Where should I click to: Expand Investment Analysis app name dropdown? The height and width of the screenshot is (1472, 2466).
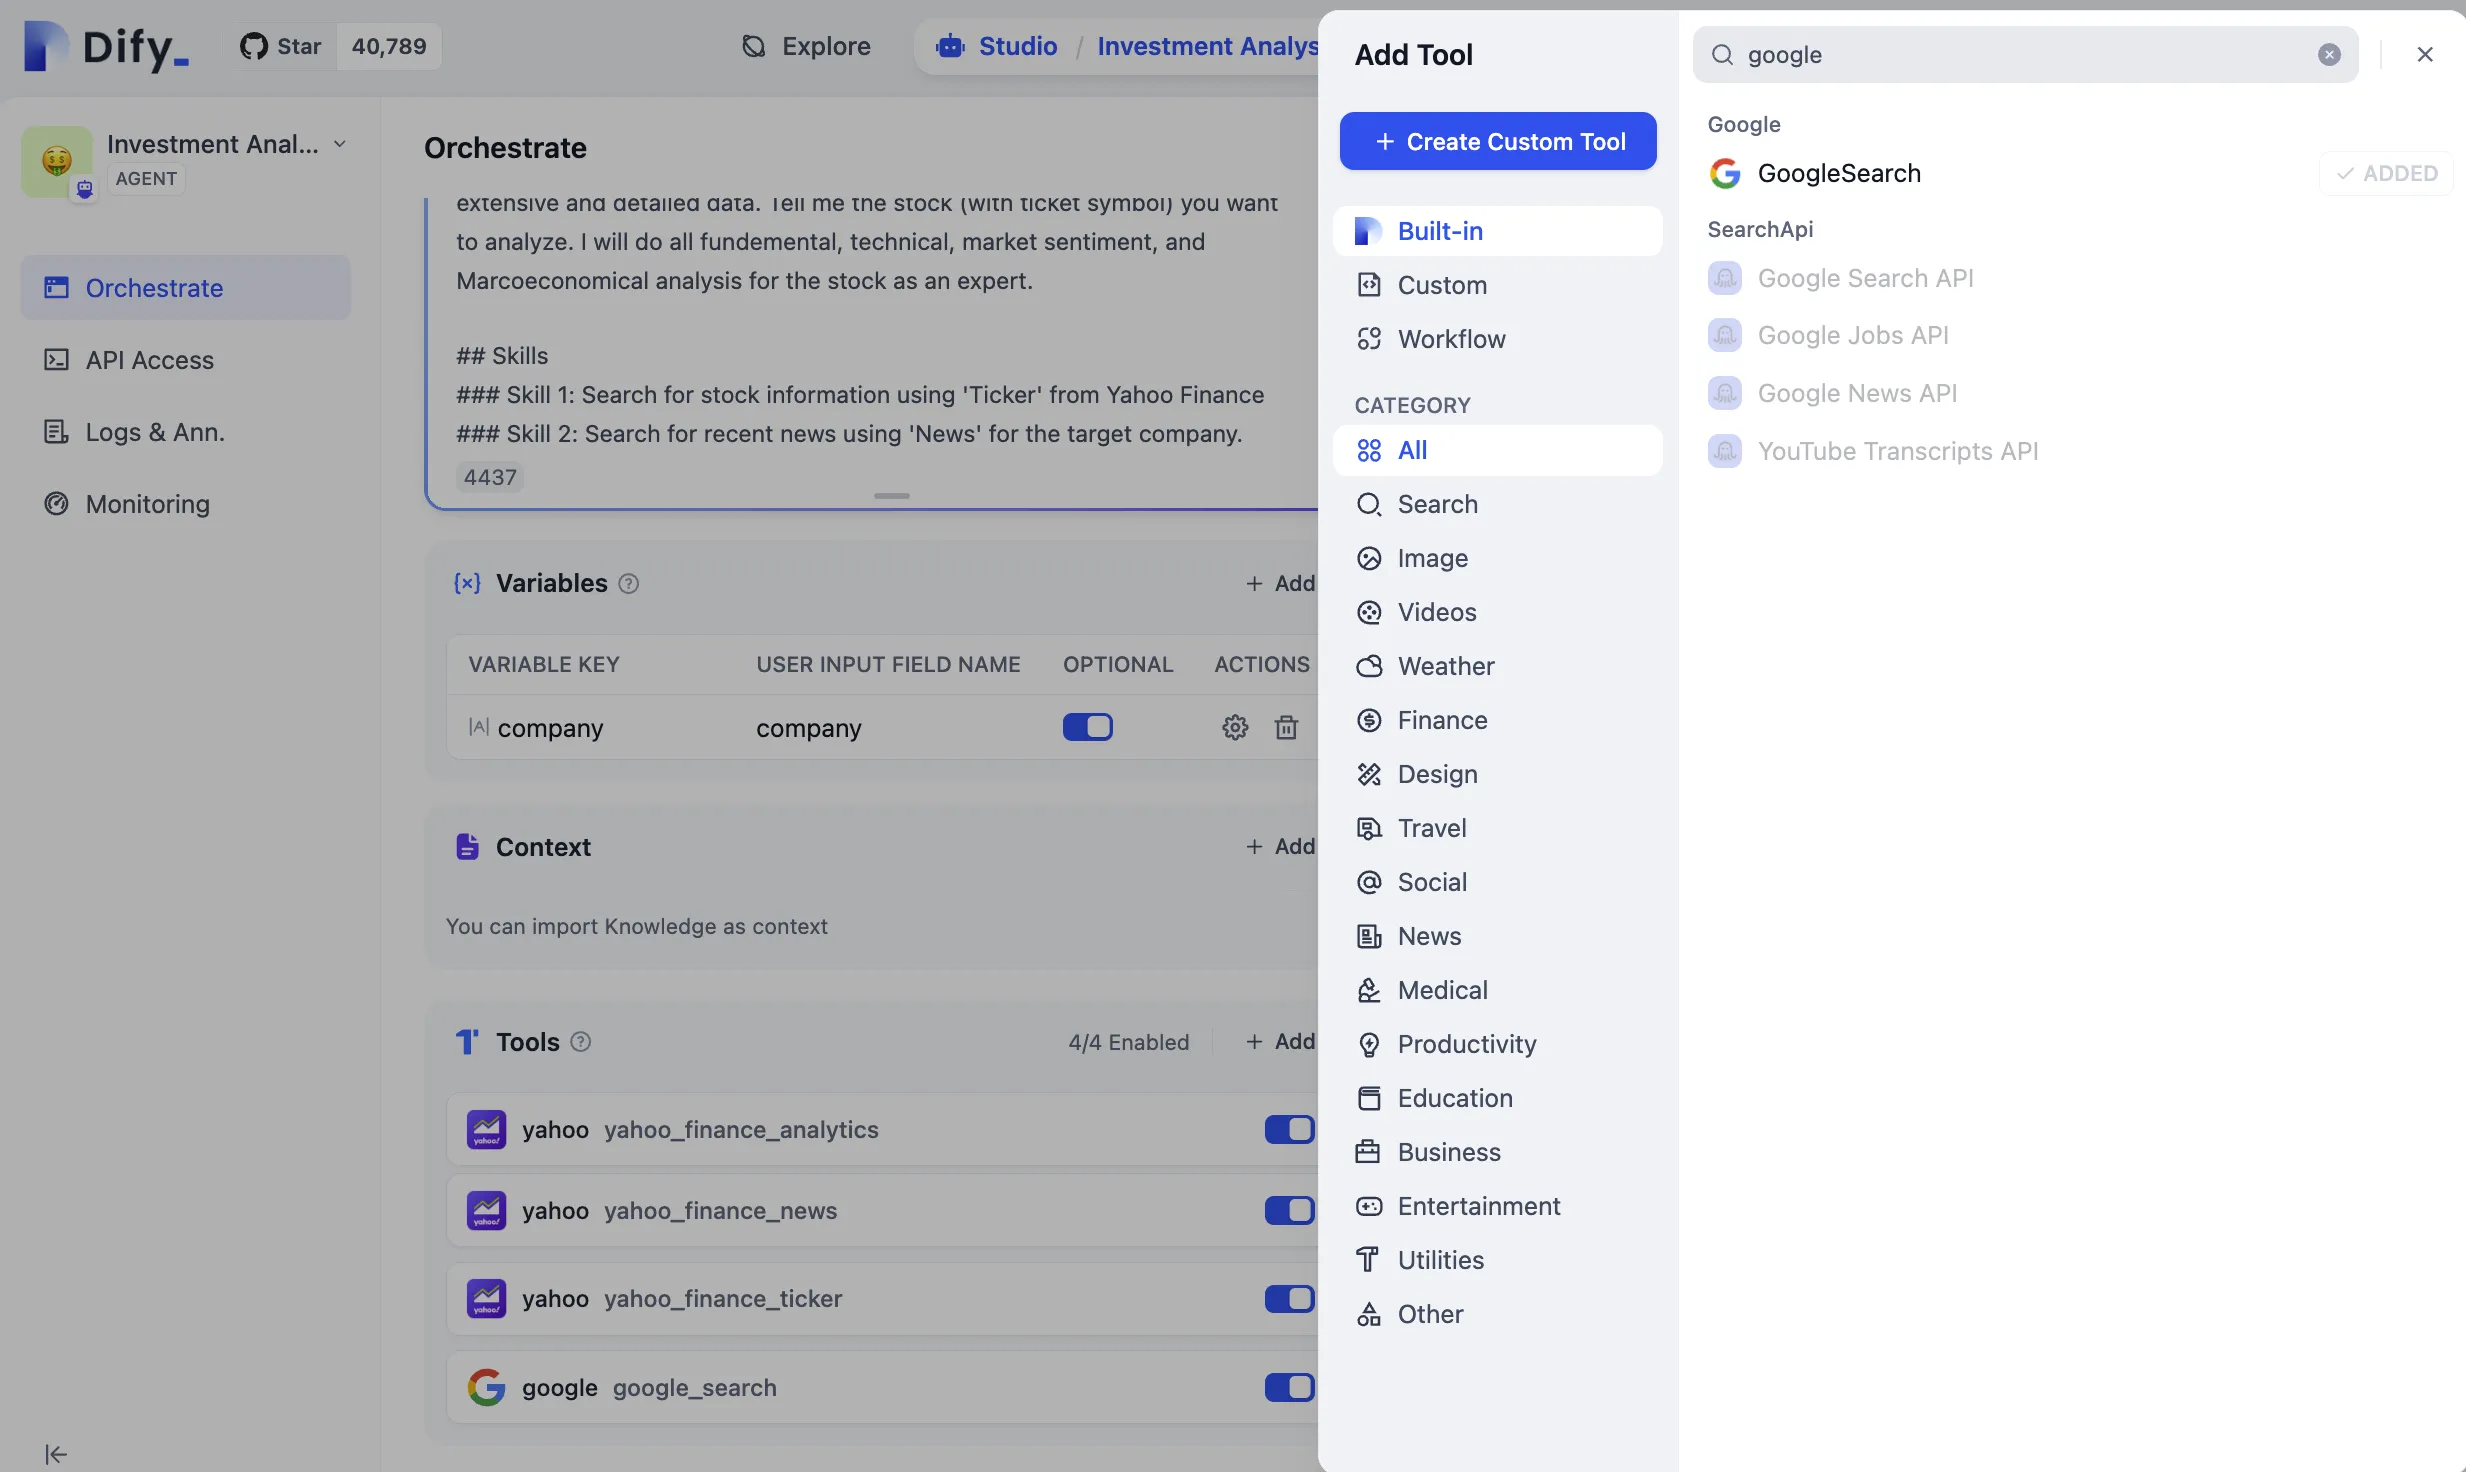click(x=340, y=144)
